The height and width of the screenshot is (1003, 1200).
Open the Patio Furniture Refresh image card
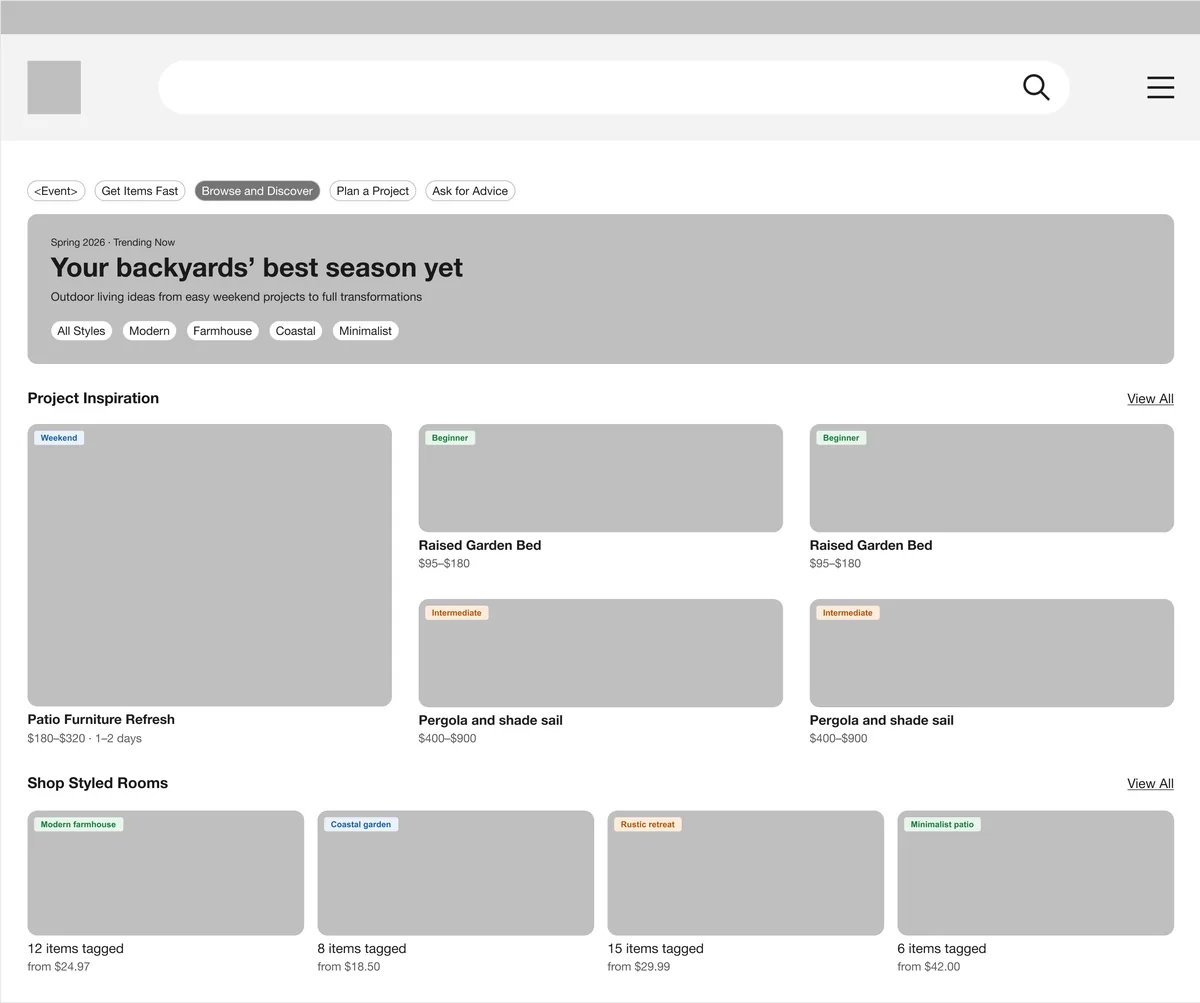tap(209, 565)
